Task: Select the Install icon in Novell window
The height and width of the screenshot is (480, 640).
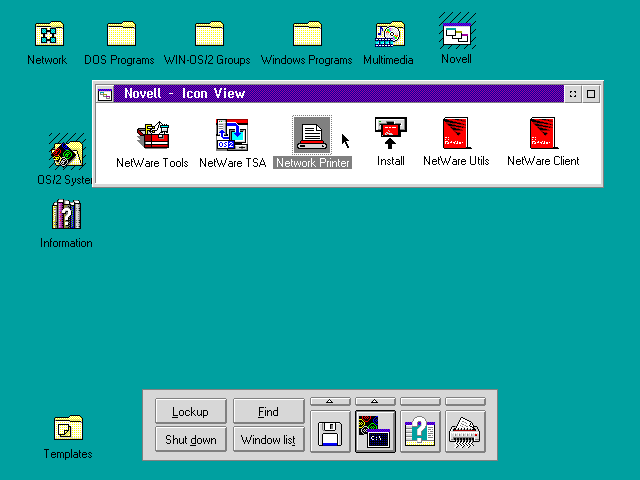Action: click(x=391, y=133)
